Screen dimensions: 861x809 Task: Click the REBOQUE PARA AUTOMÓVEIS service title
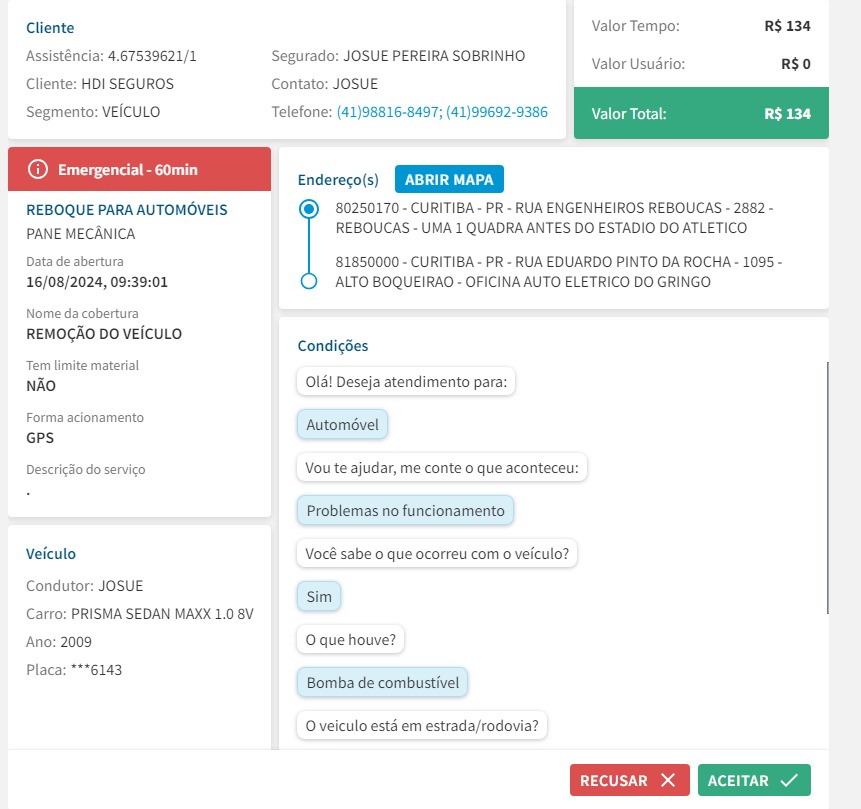click(126, 210)
